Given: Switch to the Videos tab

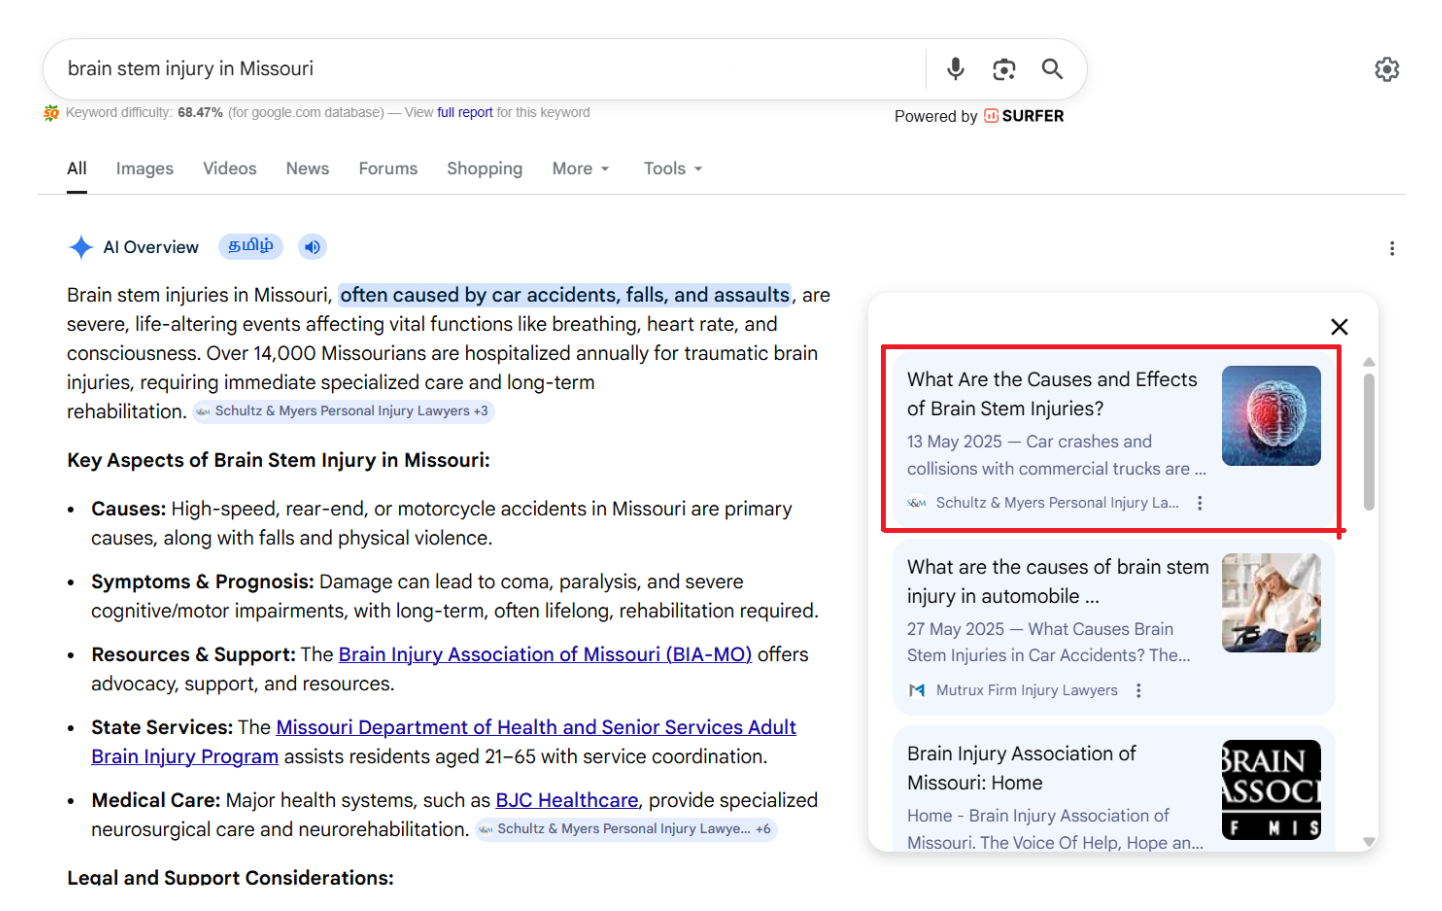Looking at the screenshot, I should (x=230, y=168).
